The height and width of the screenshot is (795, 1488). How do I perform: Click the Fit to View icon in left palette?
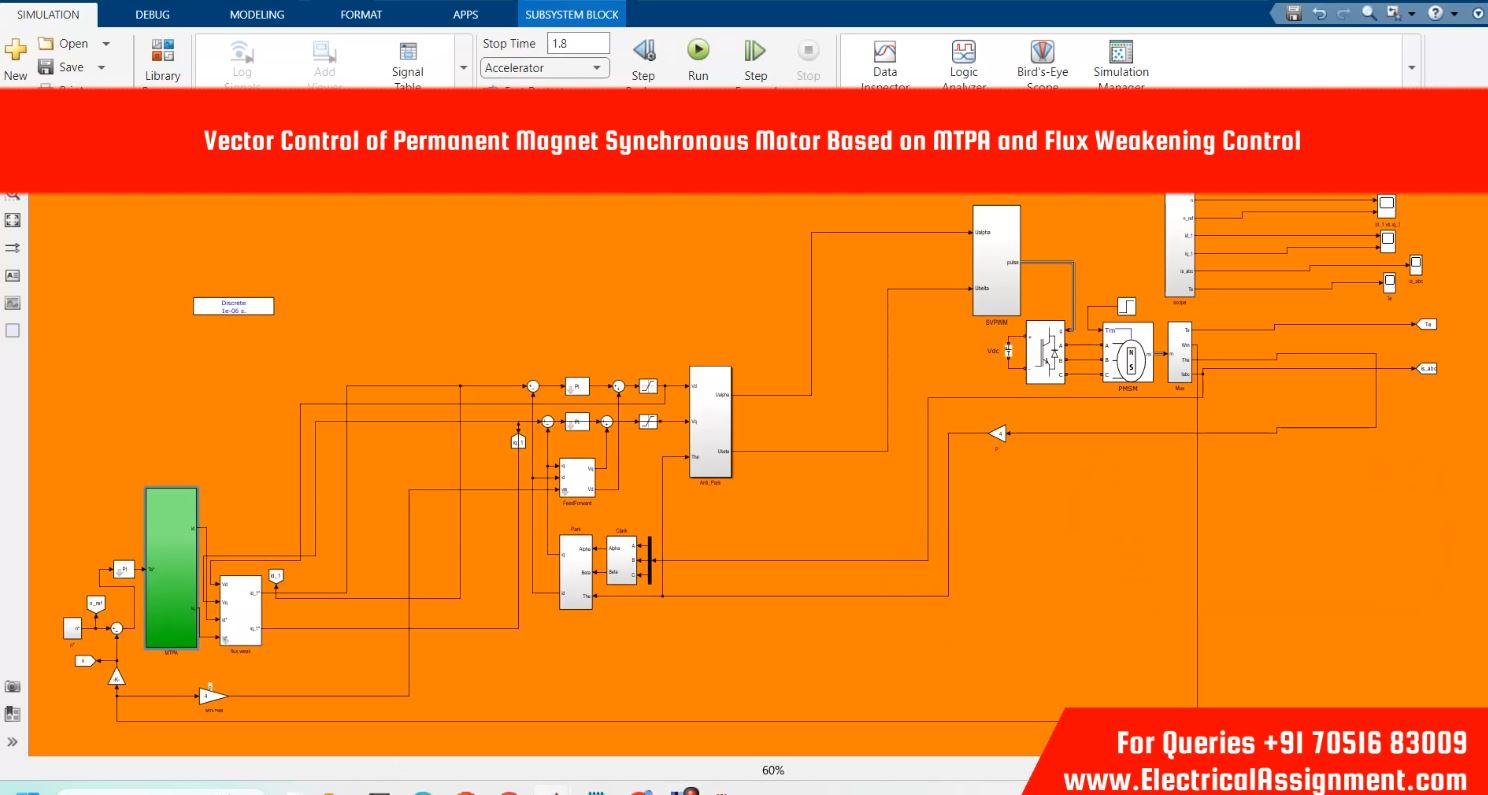pyautogui.click(x=13, y=220)
